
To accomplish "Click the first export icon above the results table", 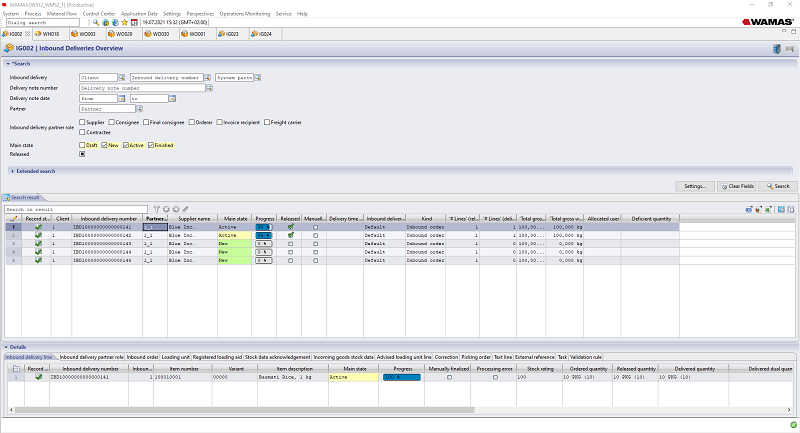I will [x=749, y=209].
